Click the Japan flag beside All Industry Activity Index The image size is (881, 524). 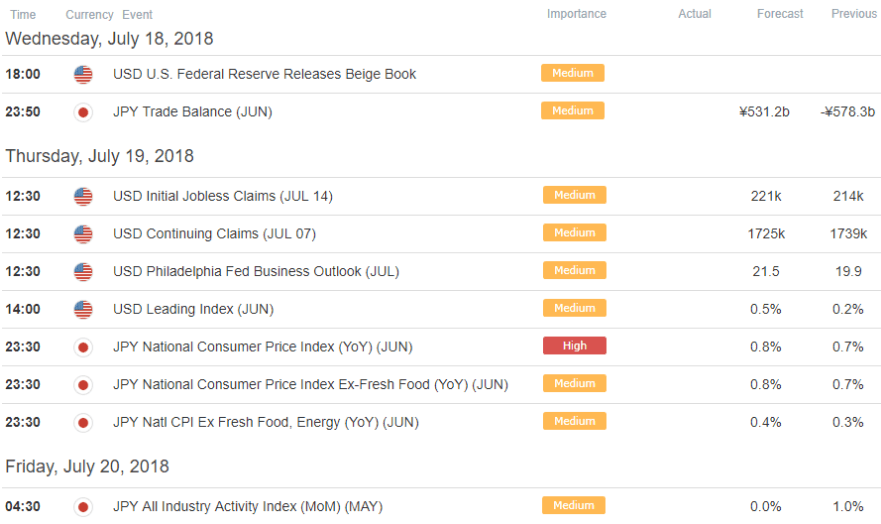point(83,507)
